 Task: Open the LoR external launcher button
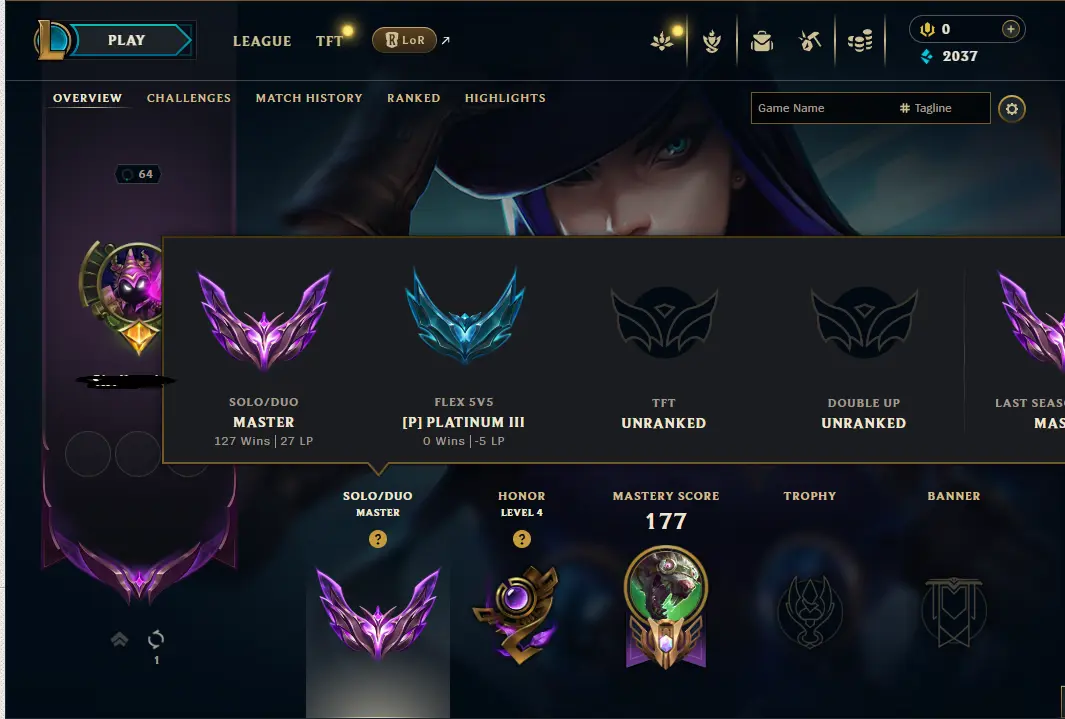(404, 40)
